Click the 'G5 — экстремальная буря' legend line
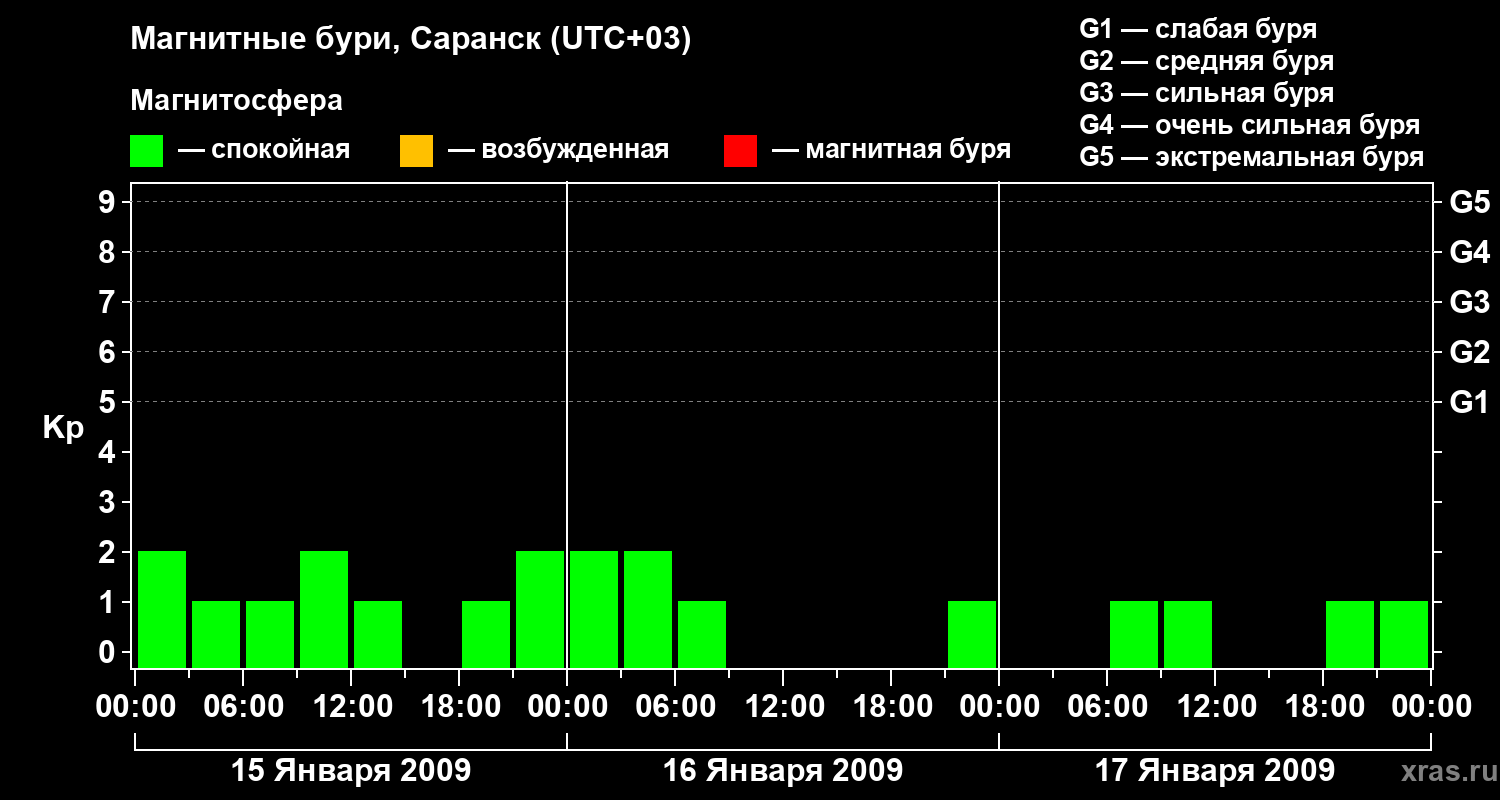Viewport: 1500px width, 800px height. pyautogui.click(x=1252, y=157)
